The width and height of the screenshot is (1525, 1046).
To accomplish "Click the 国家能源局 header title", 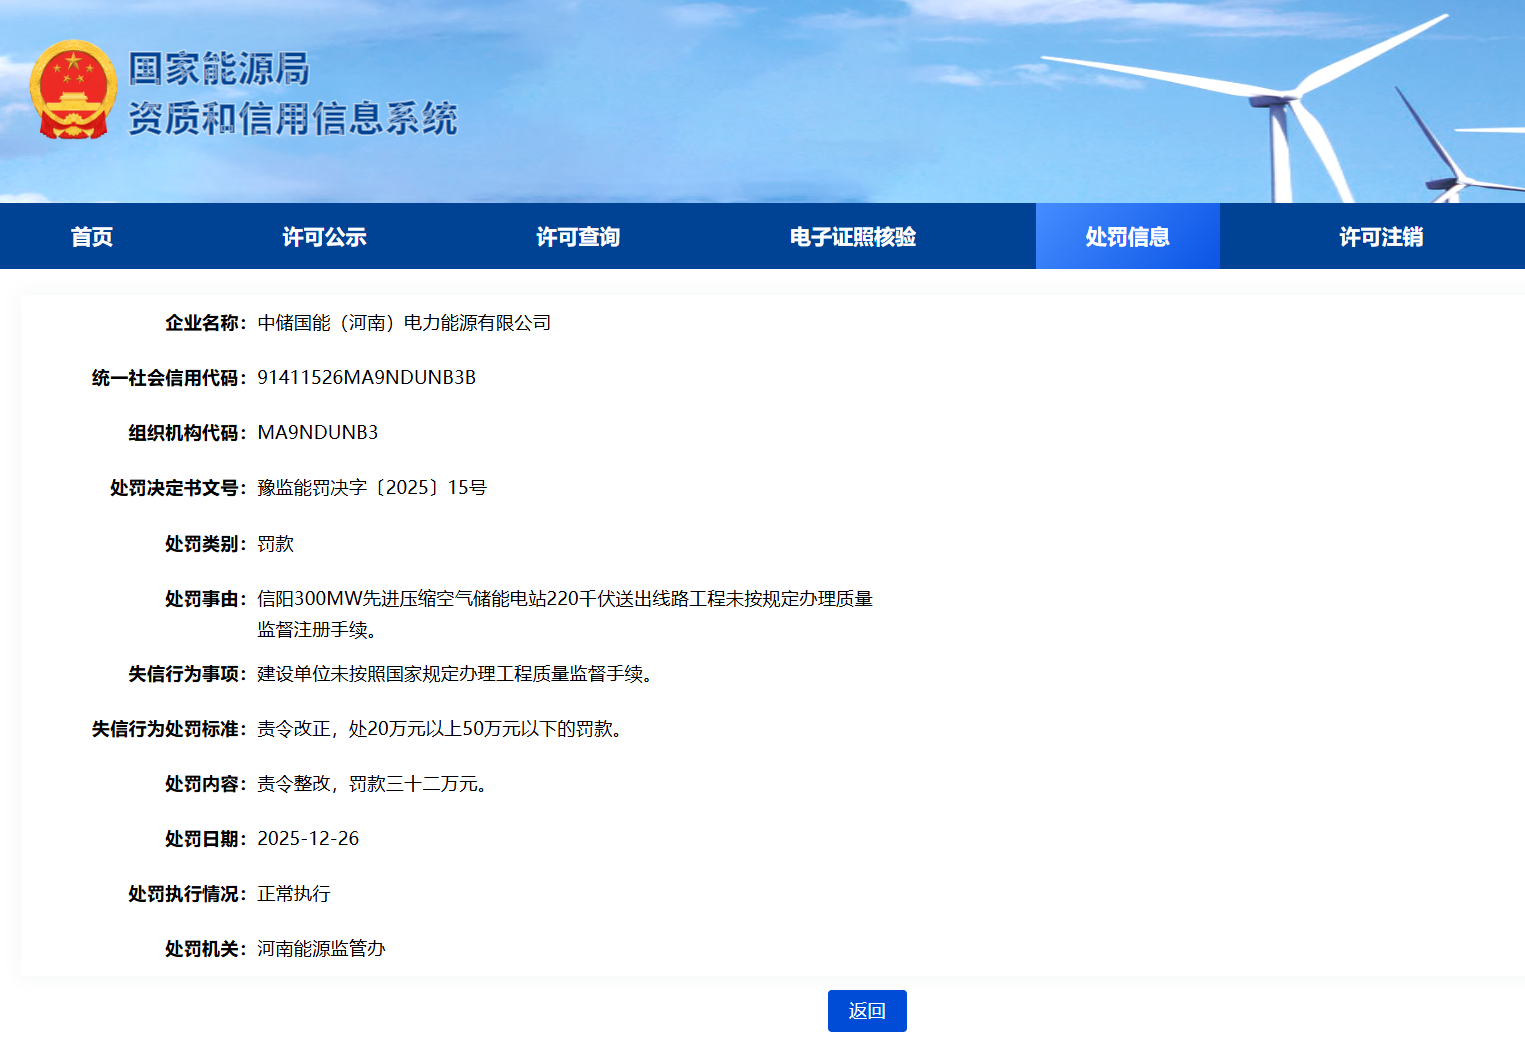I will 219,69.
